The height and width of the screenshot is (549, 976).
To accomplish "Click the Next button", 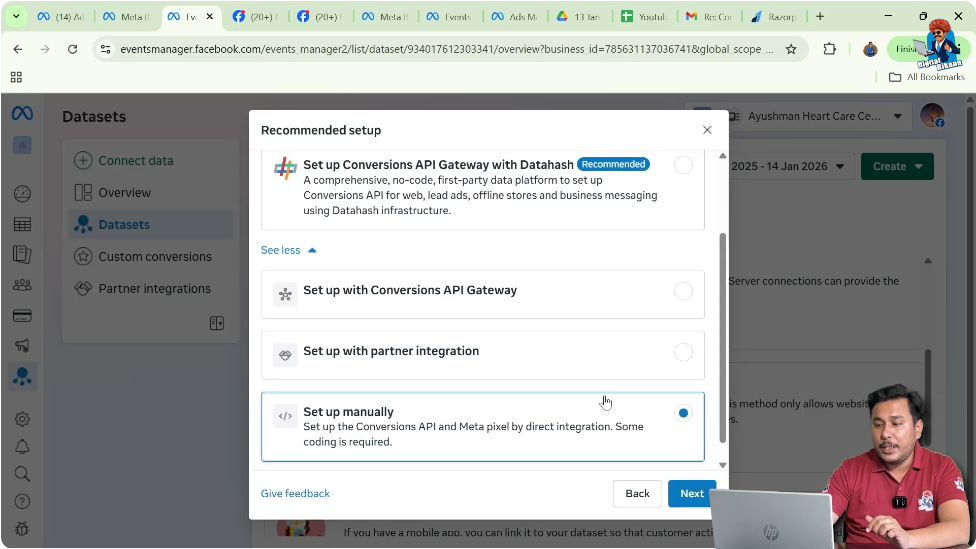I will click(x=692, y=494).
